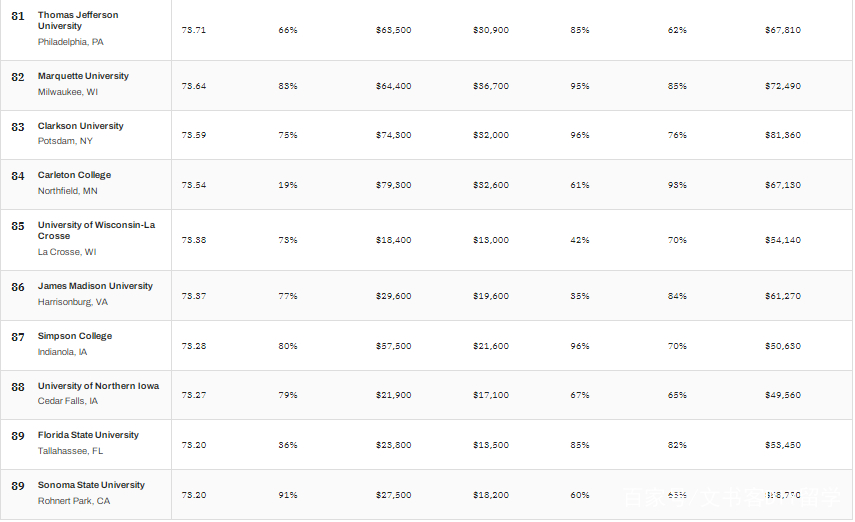Click James Madison's $29,600 cell

coord(393,296)
